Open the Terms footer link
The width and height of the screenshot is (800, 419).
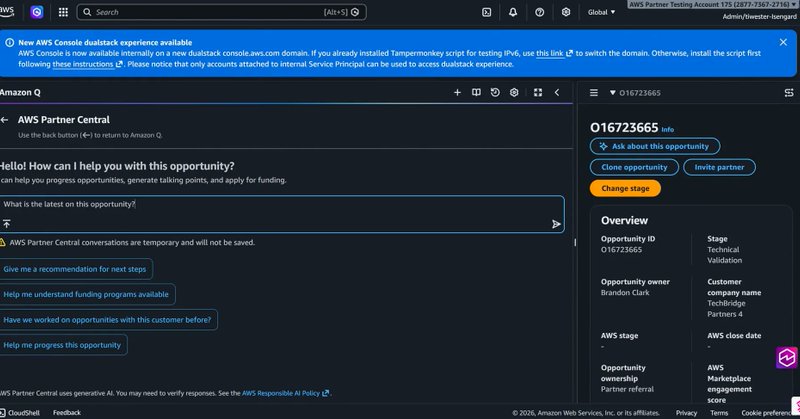coord(719,413)
